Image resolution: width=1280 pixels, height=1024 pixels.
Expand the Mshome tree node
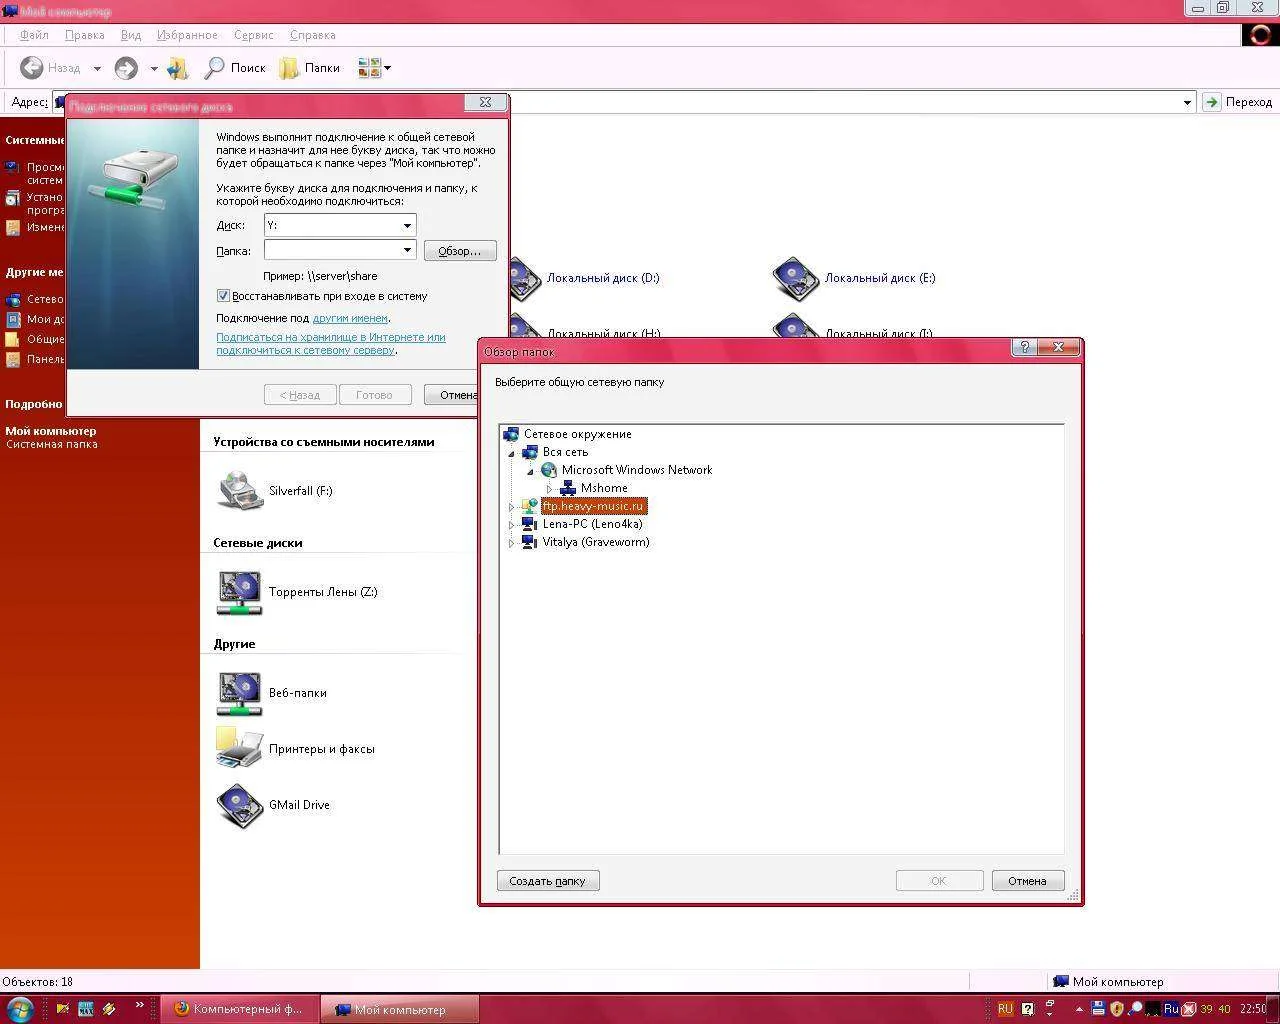(x=550, y=489)
